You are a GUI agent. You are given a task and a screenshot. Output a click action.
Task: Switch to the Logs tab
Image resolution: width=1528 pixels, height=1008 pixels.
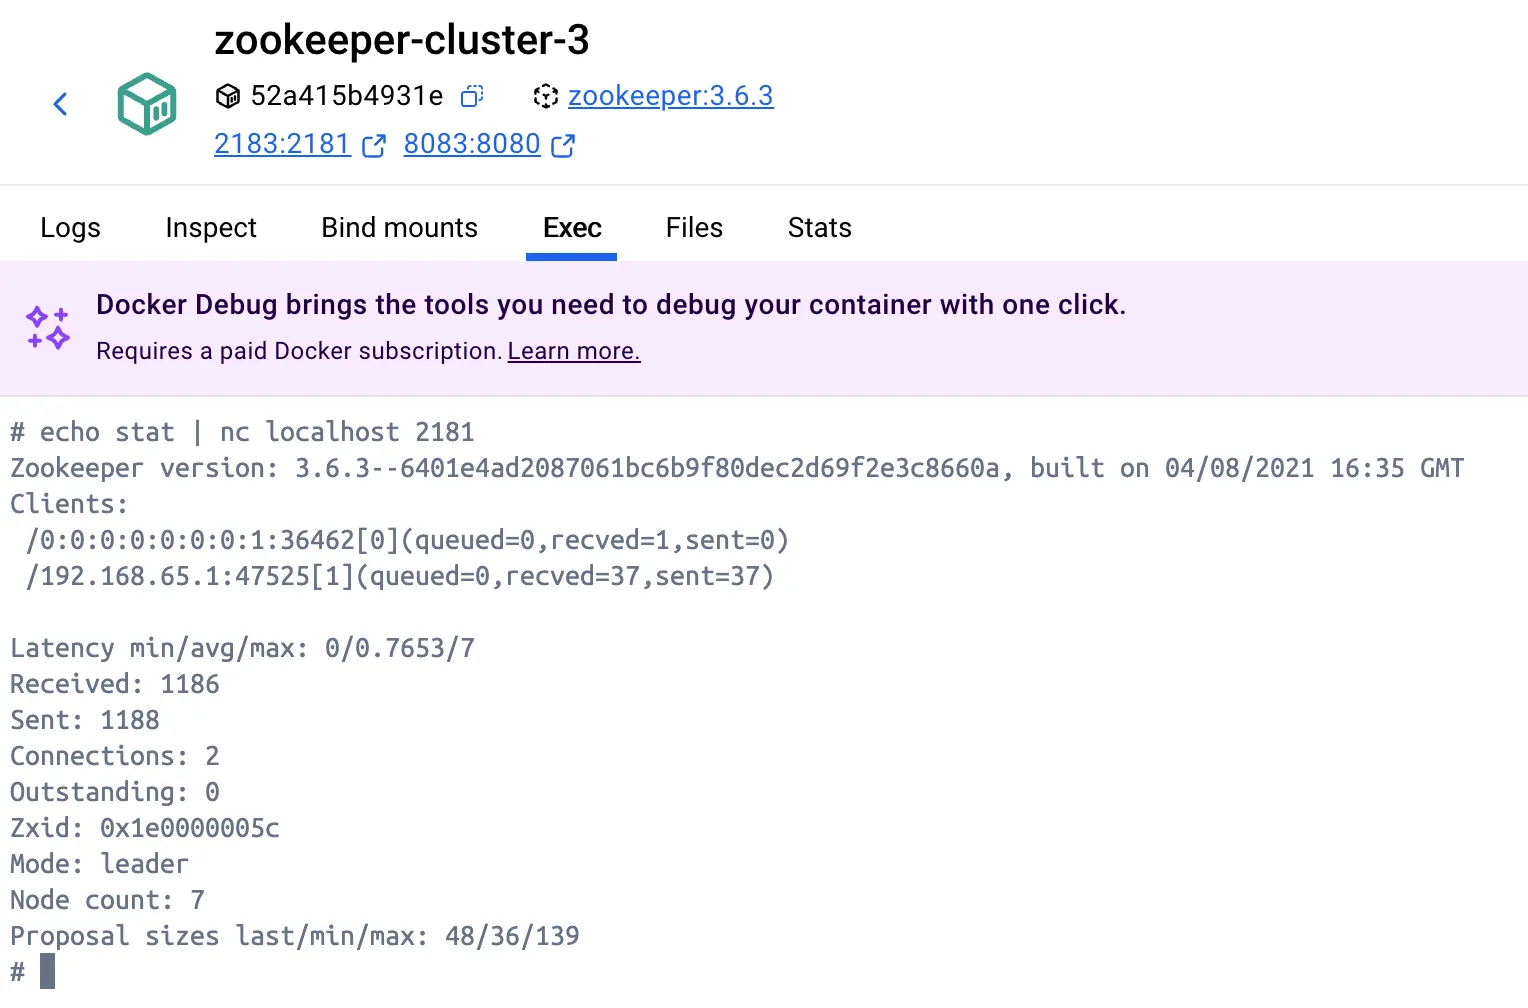(x=70, y=228)
